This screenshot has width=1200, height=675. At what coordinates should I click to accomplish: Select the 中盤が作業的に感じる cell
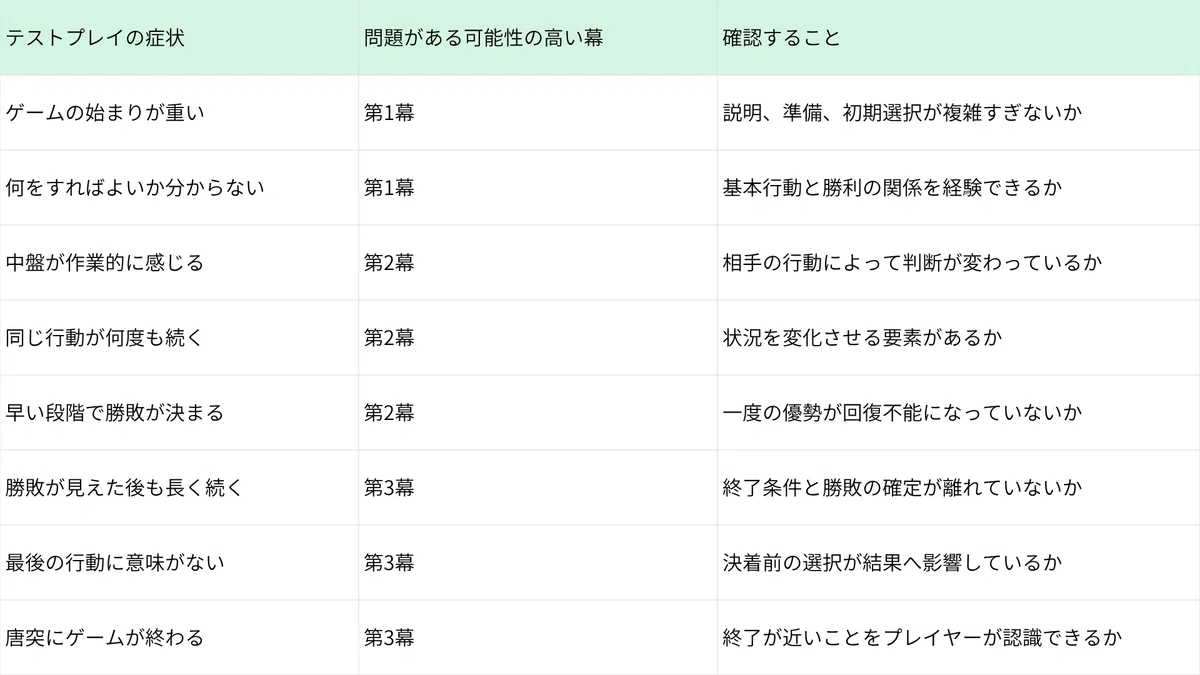(179, 263)
